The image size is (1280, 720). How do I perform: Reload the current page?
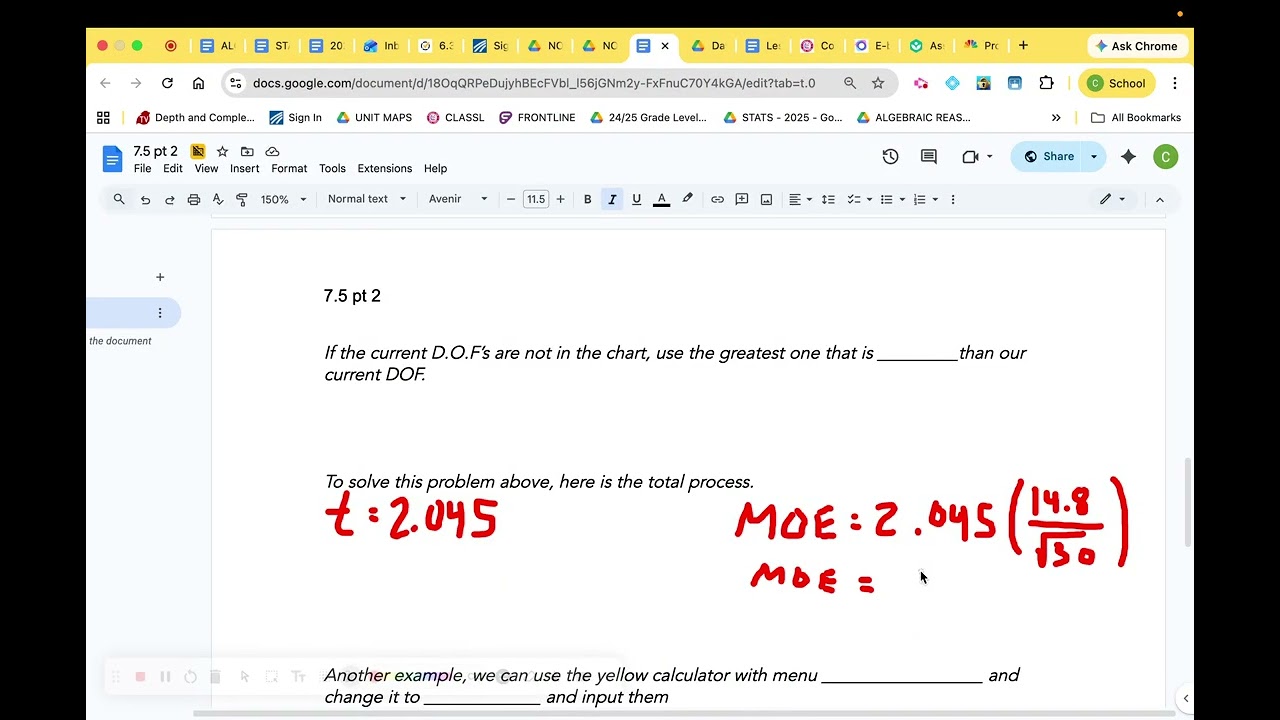pyautogui.click(x=167, y=83)
